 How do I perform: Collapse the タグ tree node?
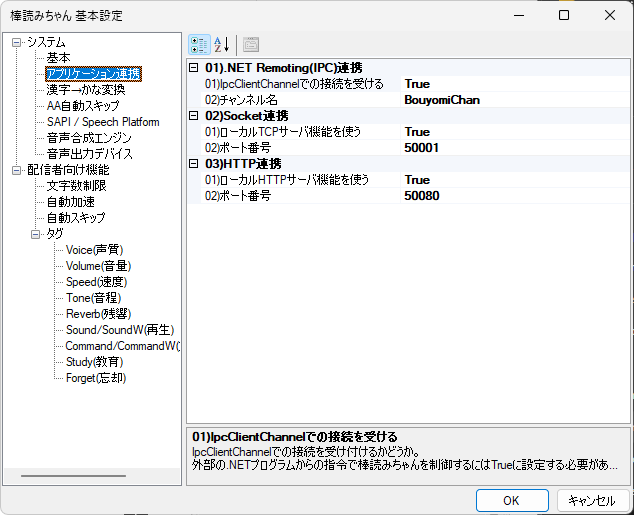[x=36, y=234]
